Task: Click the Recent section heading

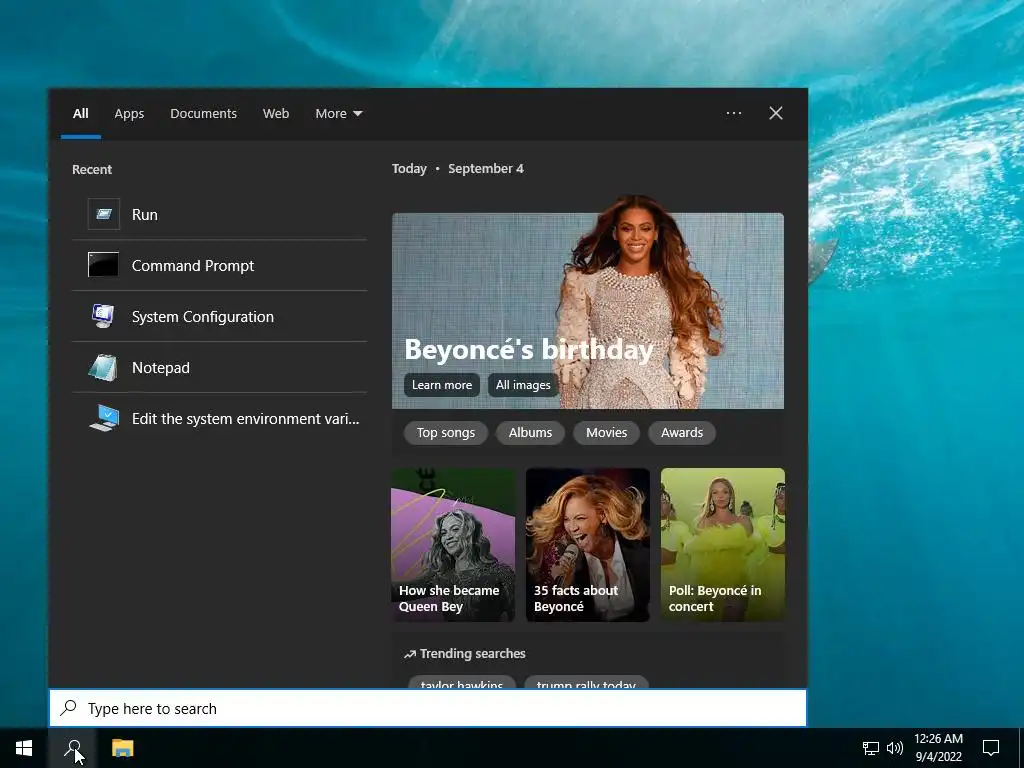Action: [x=91, y=169]
